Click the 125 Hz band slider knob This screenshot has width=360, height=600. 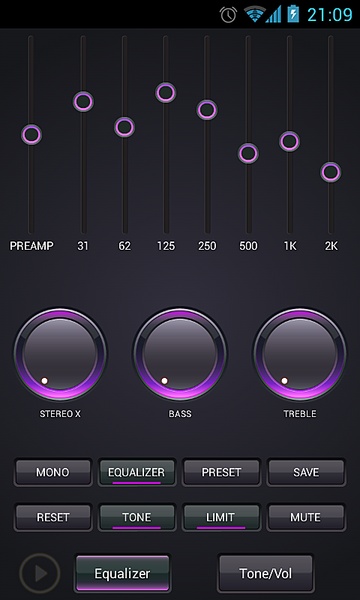166,93
